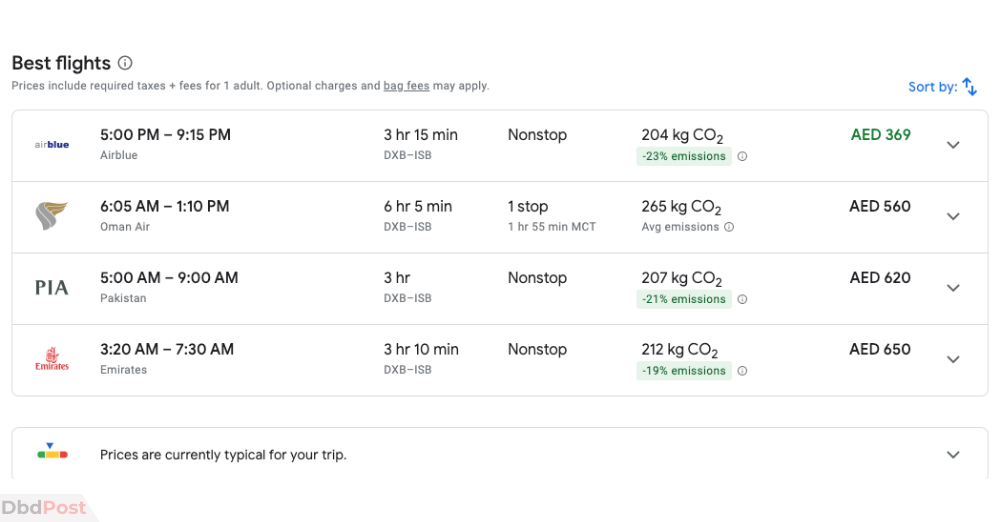Viewport: 1000px width, 522px height.
Task: Open the bag fees link
Action: point(406,86)
